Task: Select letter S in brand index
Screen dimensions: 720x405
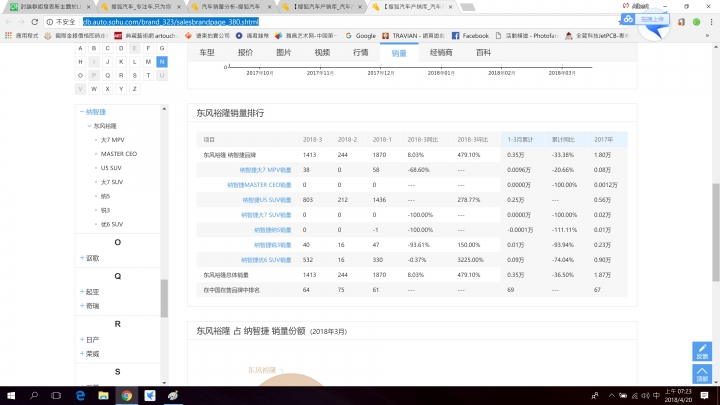Action: [x=135, y=75]
